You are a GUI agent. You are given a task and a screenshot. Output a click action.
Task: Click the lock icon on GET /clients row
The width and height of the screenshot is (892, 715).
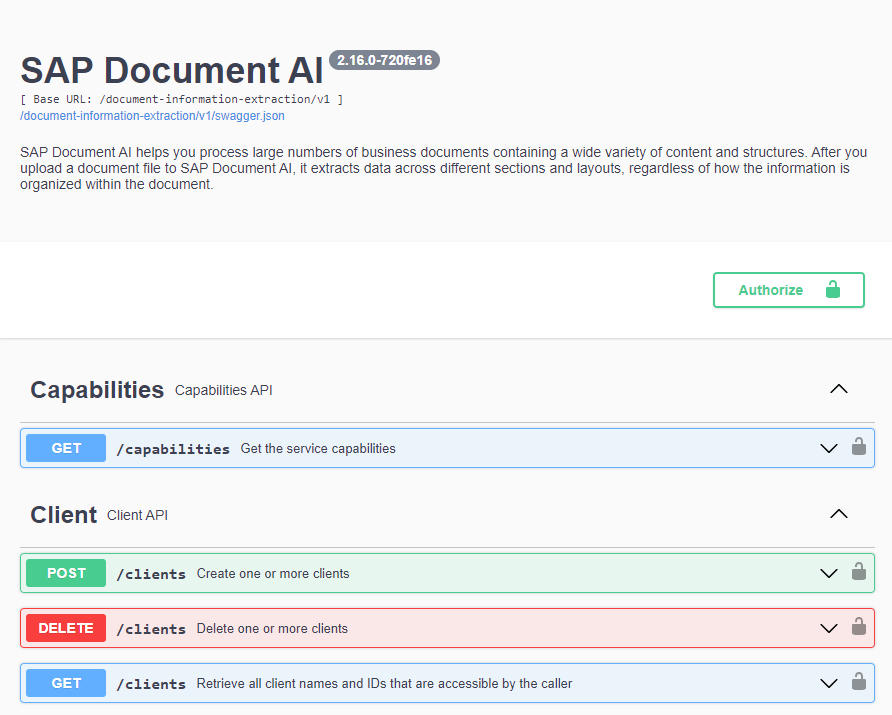[x=858, y=681]
